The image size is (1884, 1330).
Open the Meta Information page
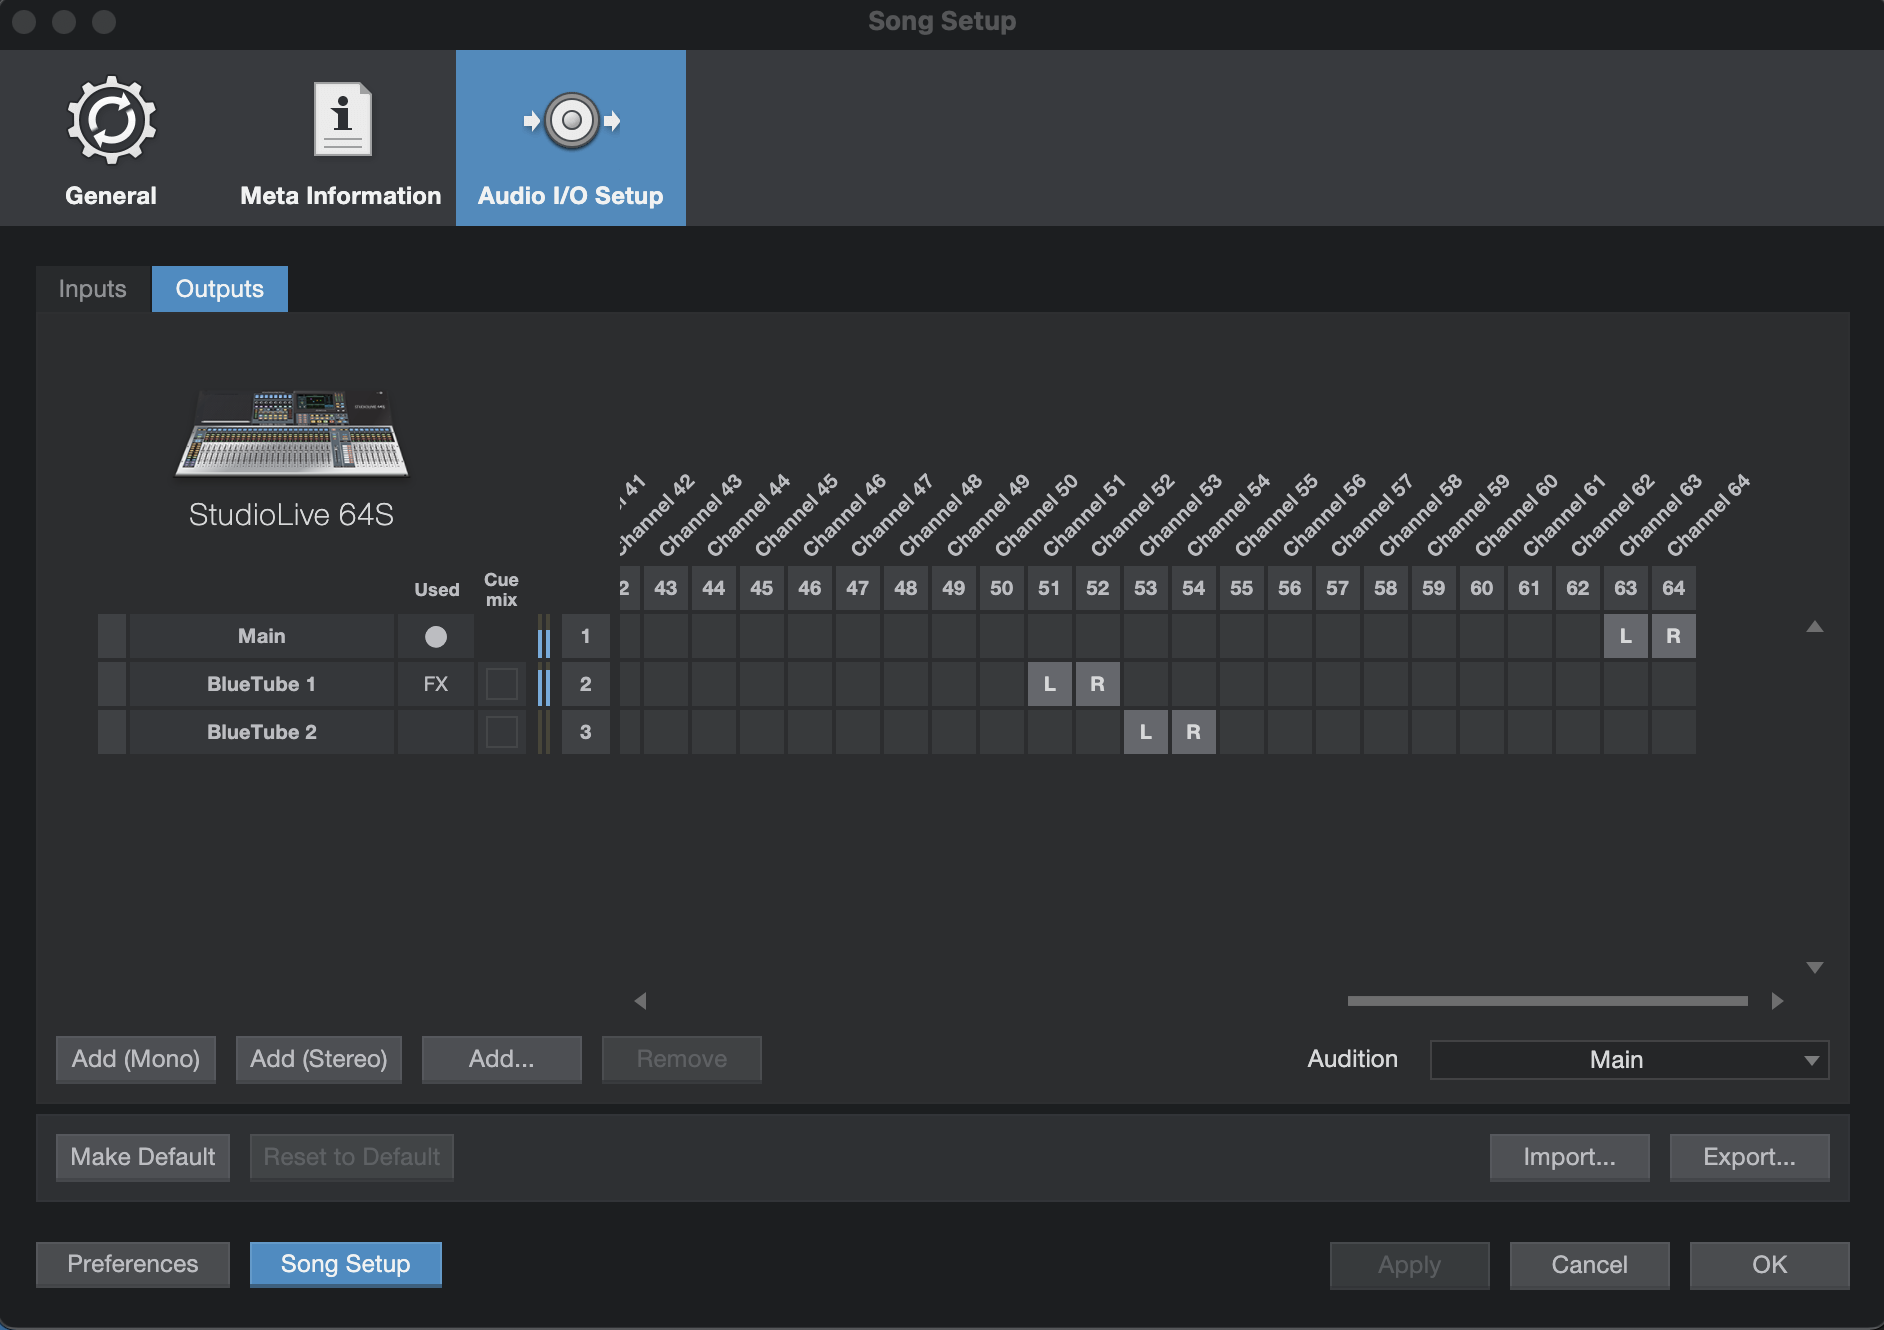pyautogui.click(x=340, y=138)
